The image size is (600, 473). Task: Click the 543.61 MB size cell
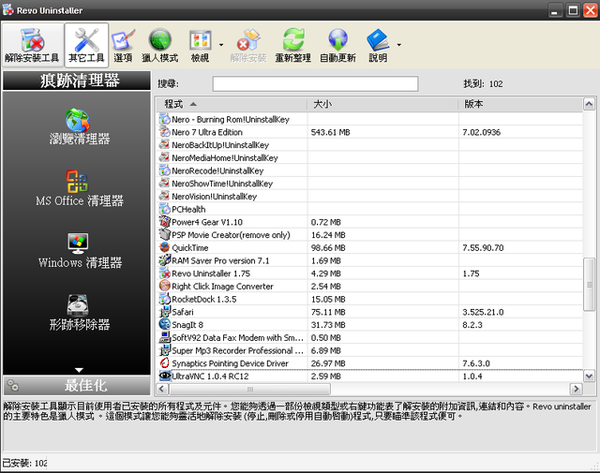[331, 132]
